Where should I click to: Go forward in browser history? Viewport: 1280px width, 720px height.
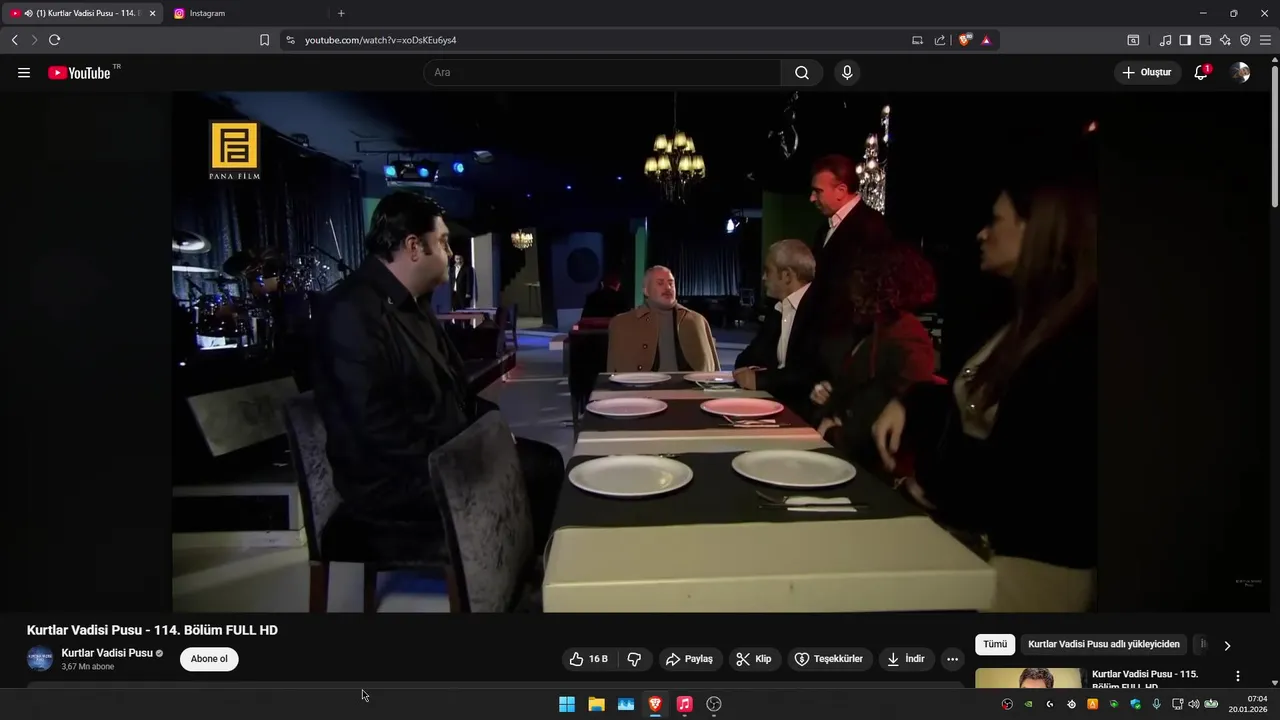(34, 40)
